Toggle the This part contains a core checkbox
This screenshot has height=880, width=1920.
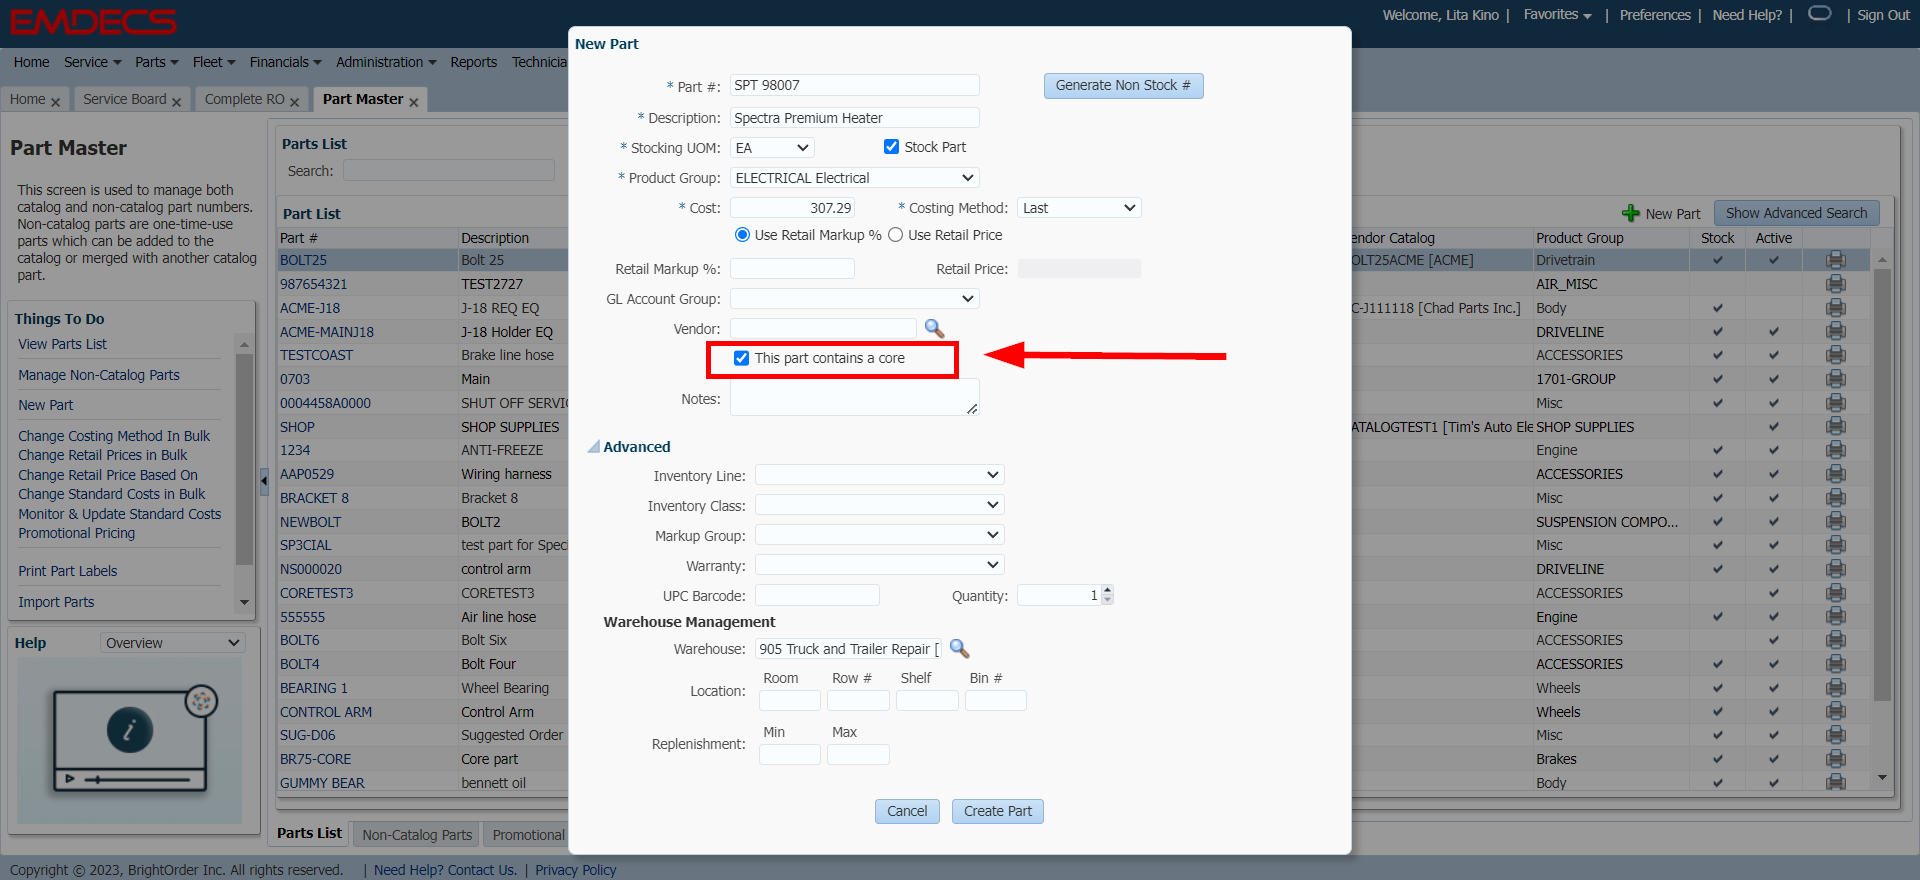(x=741, y=358)
